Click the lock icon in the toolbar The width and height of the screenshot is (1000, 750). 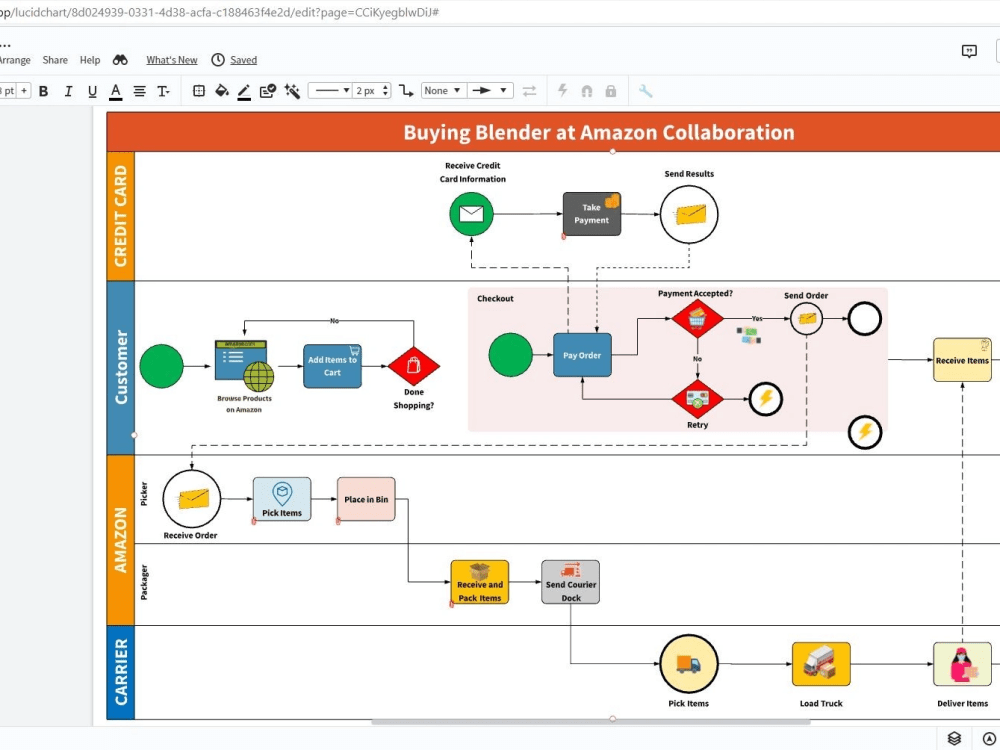611,90
